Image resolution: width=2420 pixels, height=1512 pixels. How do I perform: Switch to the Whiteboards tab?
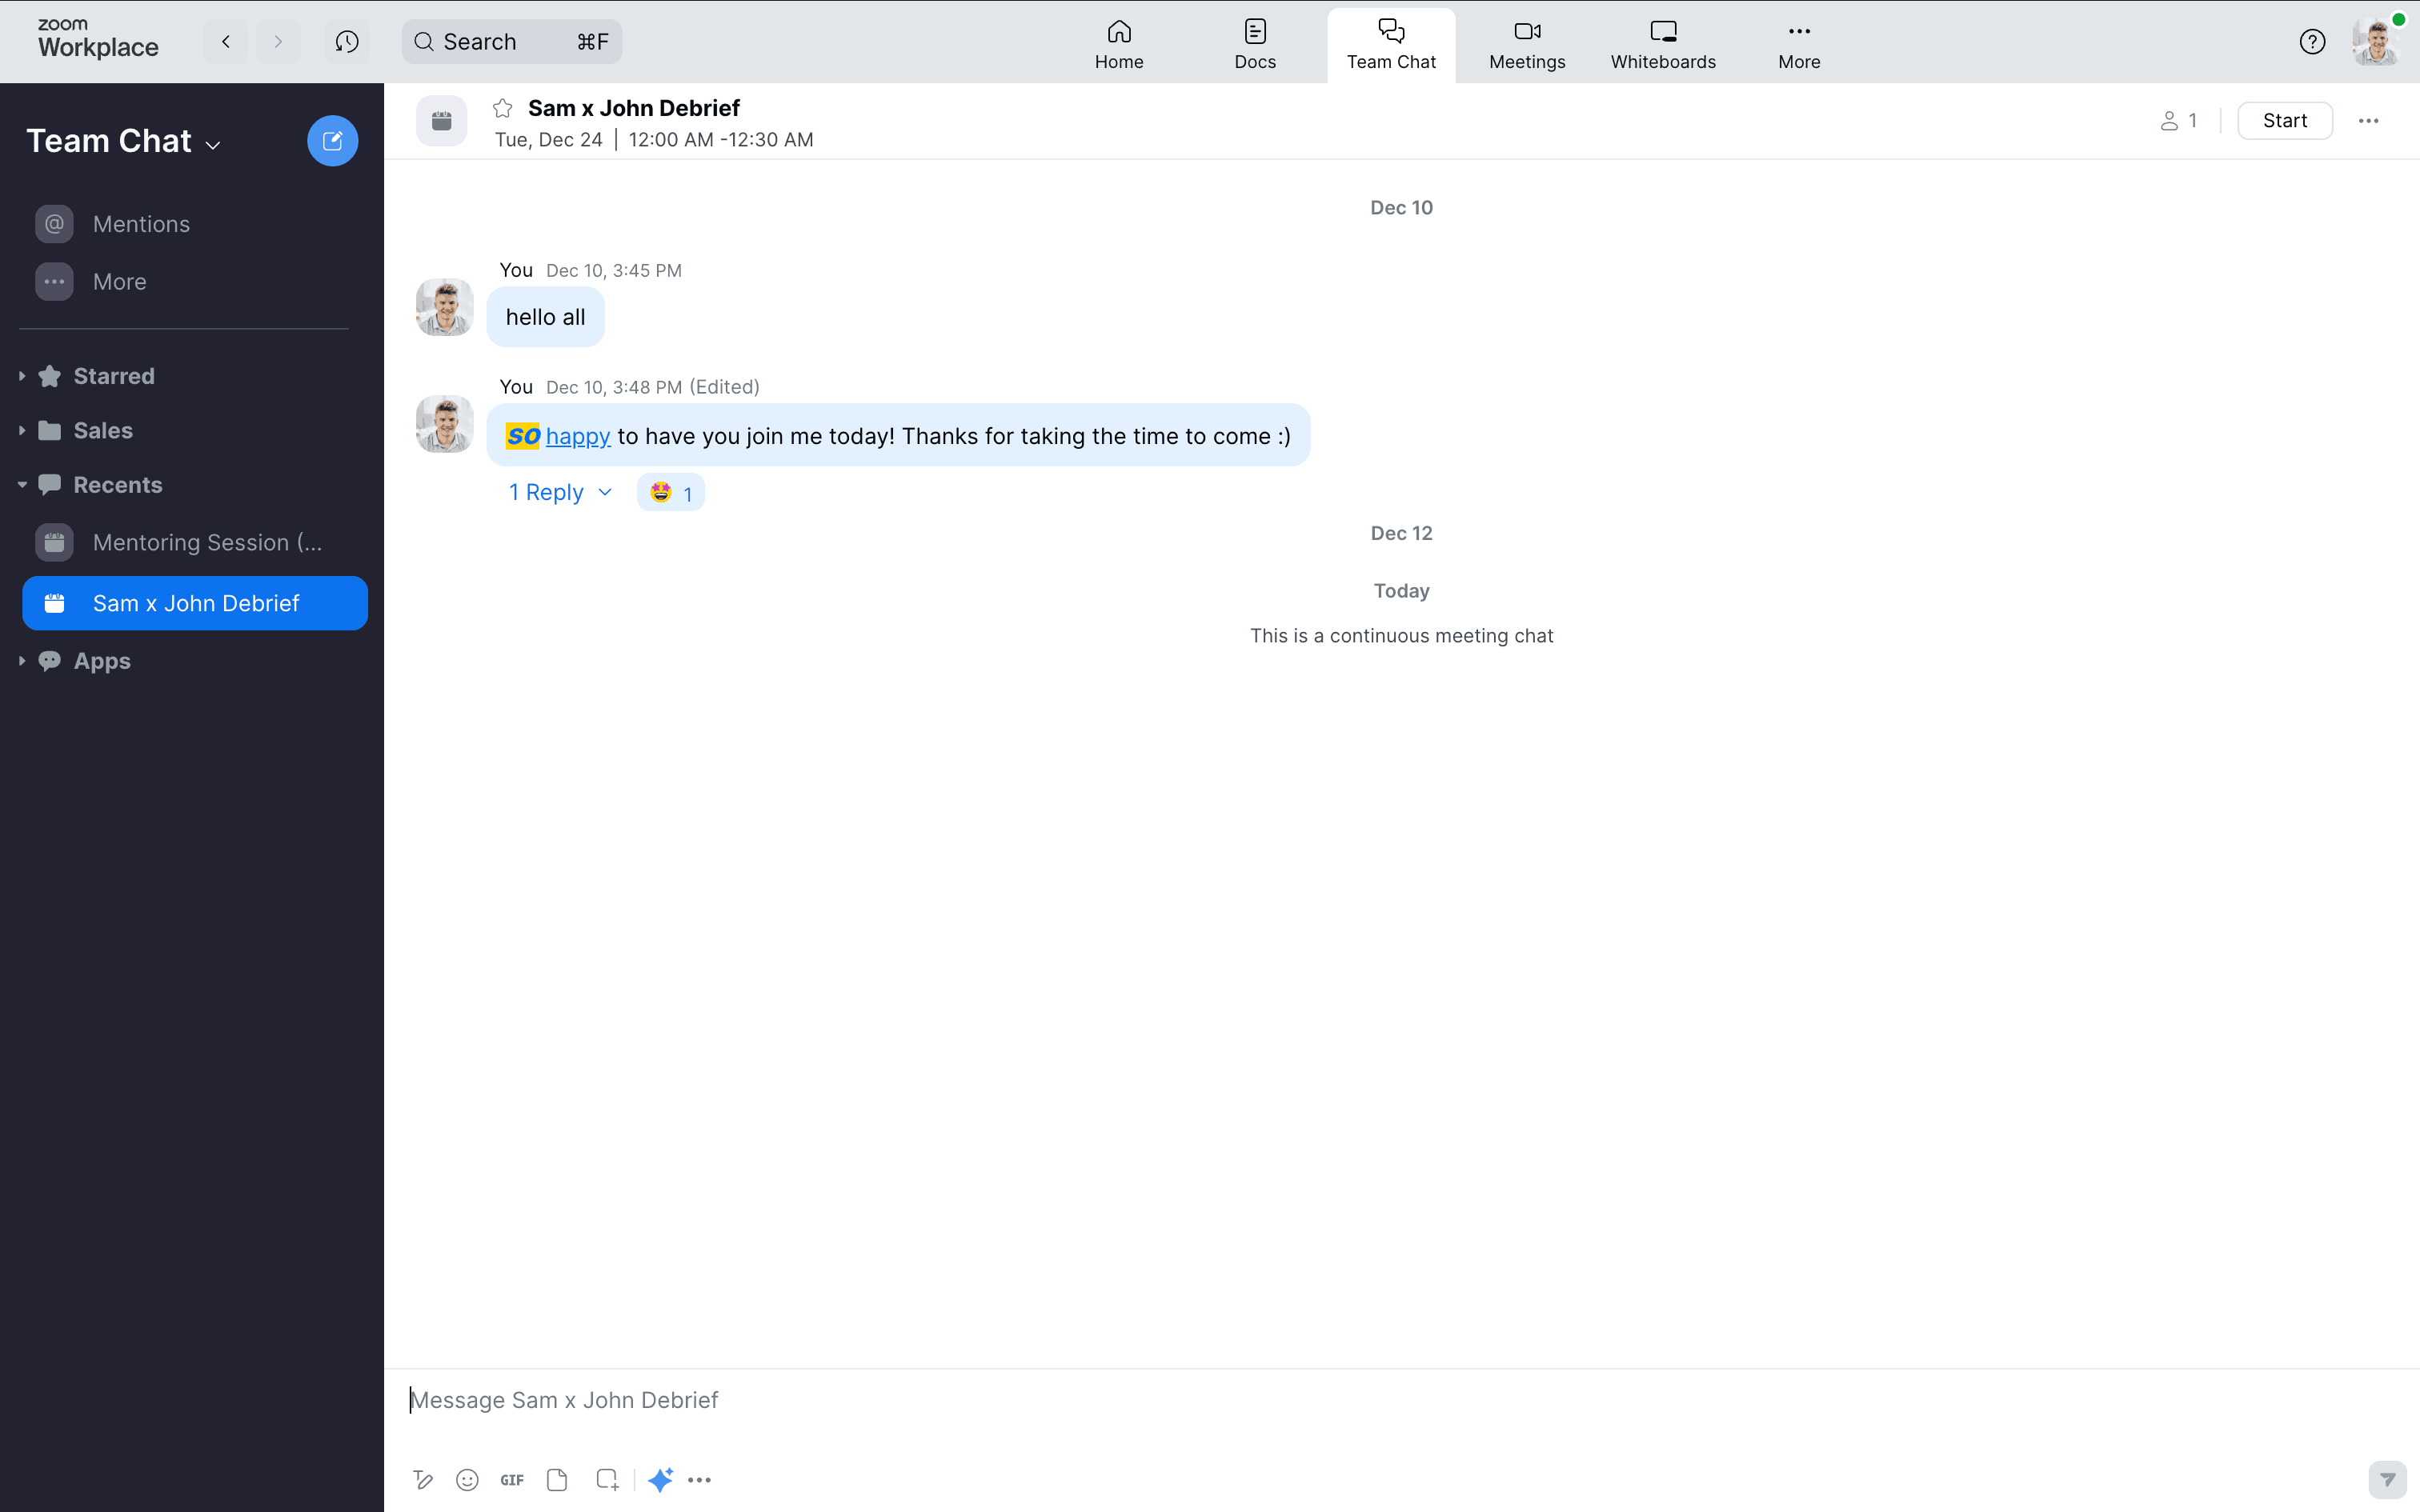click(x=1662, y=45)
